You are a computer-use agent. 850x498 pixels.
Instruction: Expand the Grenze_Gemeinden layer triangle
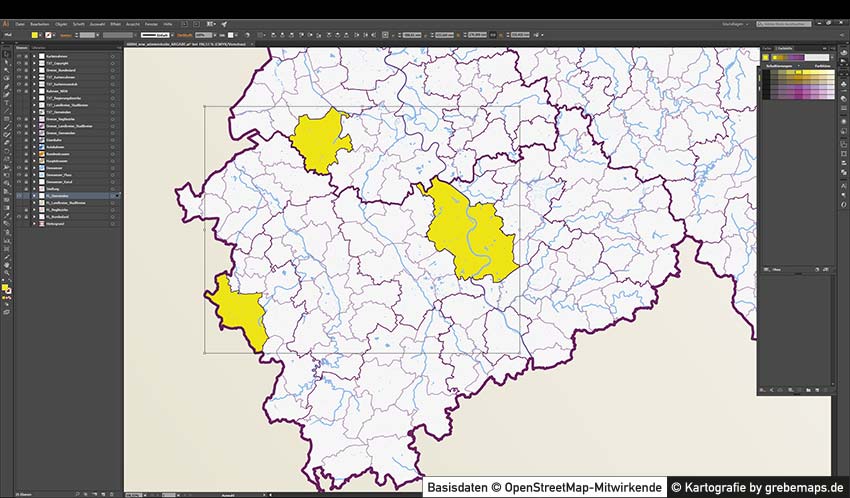(x=34, y=134)
